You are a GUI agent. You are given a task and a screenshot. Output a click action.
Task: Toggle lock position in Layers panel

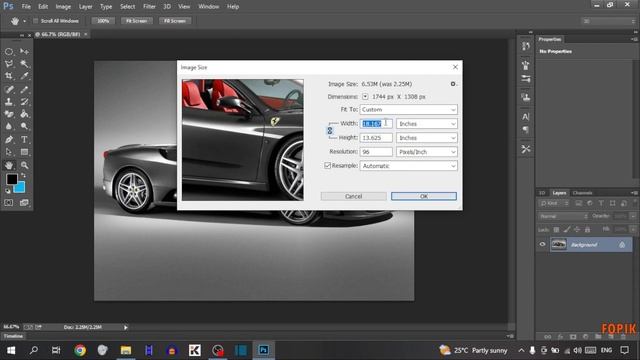[x=577, y=230]
